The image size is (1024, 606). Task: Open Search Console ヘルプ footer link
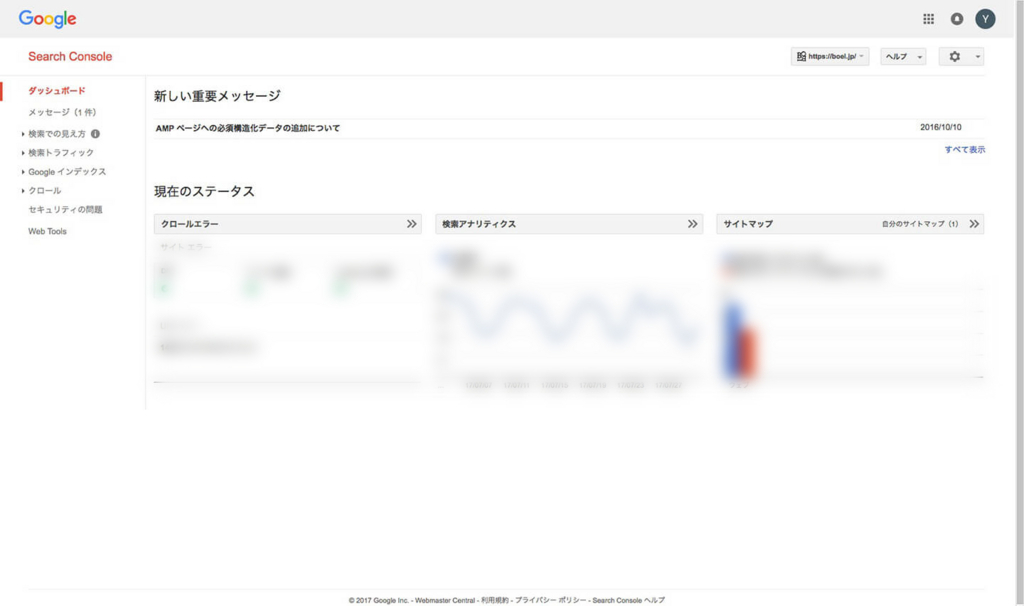[628, 600]
